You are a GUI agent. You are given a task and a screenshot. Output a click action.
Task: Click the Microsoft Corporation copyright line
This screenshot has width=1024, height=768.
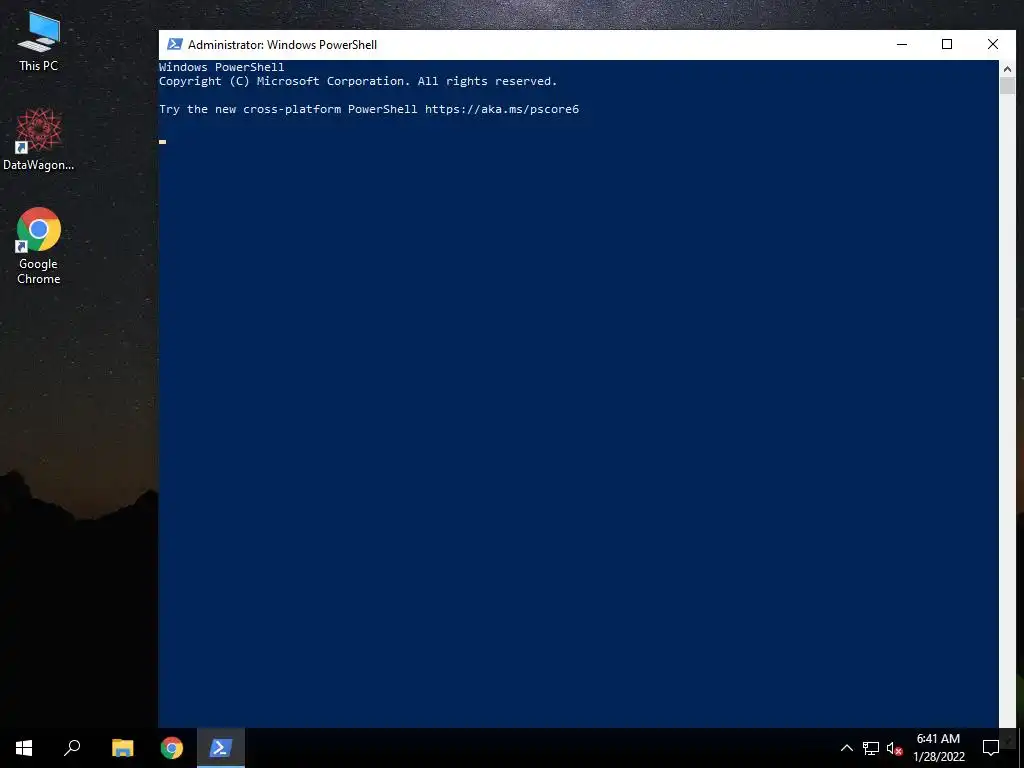[x=358, y=81]
